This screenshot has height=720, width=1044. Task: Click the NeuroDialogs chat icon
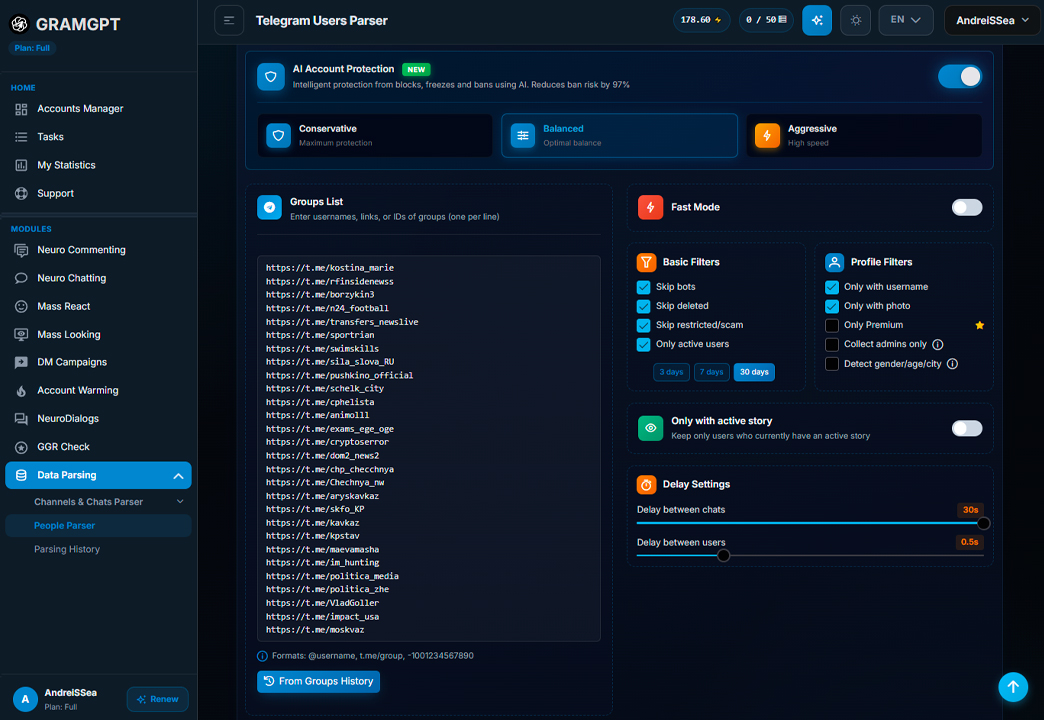coord(21,418)
